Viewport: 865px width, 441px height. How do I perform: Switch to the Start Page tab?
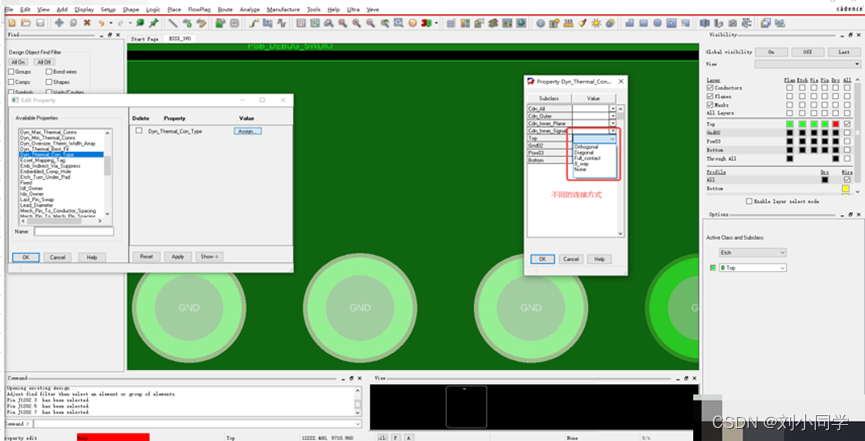click(145, 39)
